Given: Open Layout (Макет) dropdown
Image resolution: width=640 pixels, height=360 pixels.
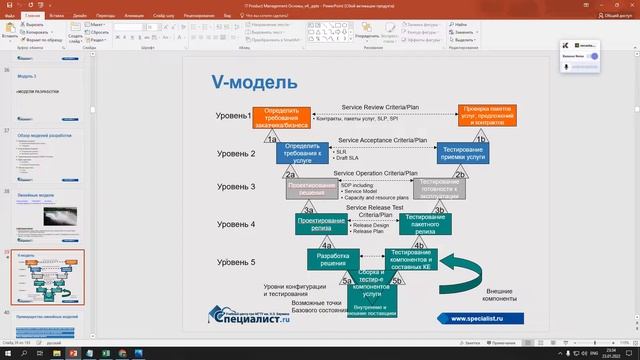Looking at the screenshot, I should point(96,24).
